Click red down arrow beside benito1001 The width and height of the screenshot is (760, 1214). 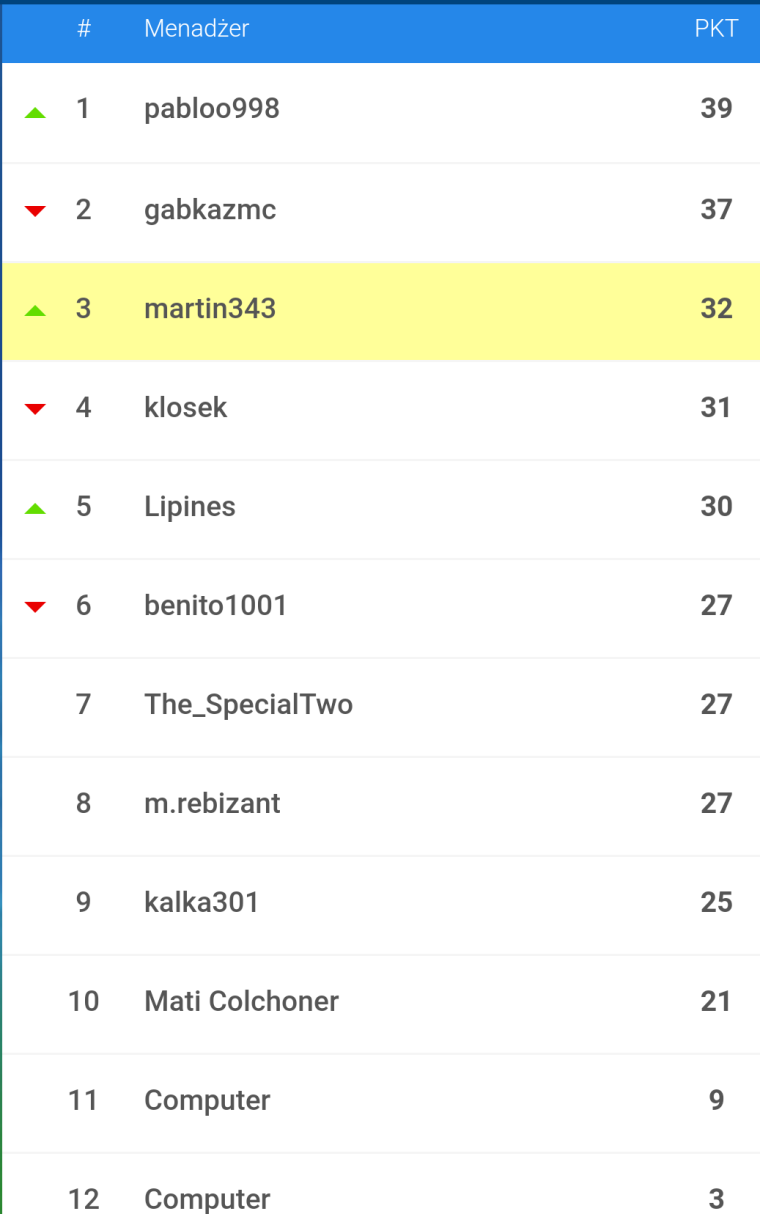click(x=35, y=607)
